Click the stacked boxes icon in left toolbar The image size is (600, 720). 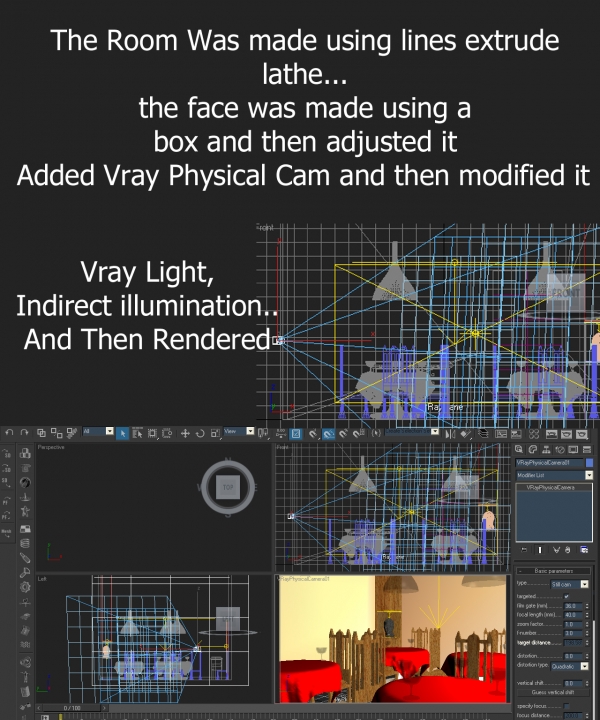(25, 453)
